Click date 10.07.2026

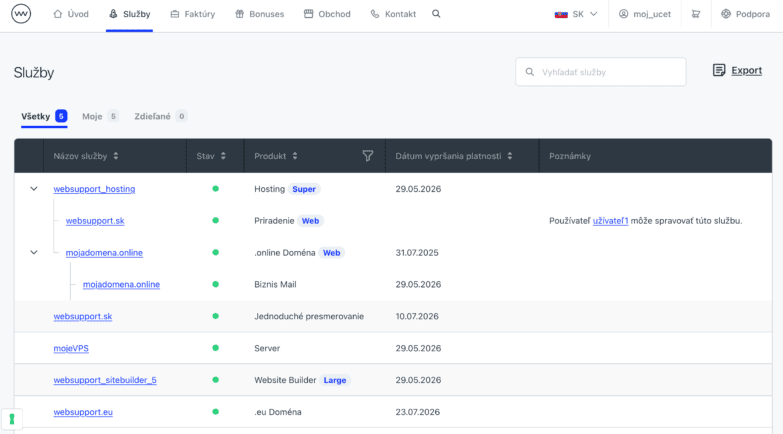coord(417,317)
